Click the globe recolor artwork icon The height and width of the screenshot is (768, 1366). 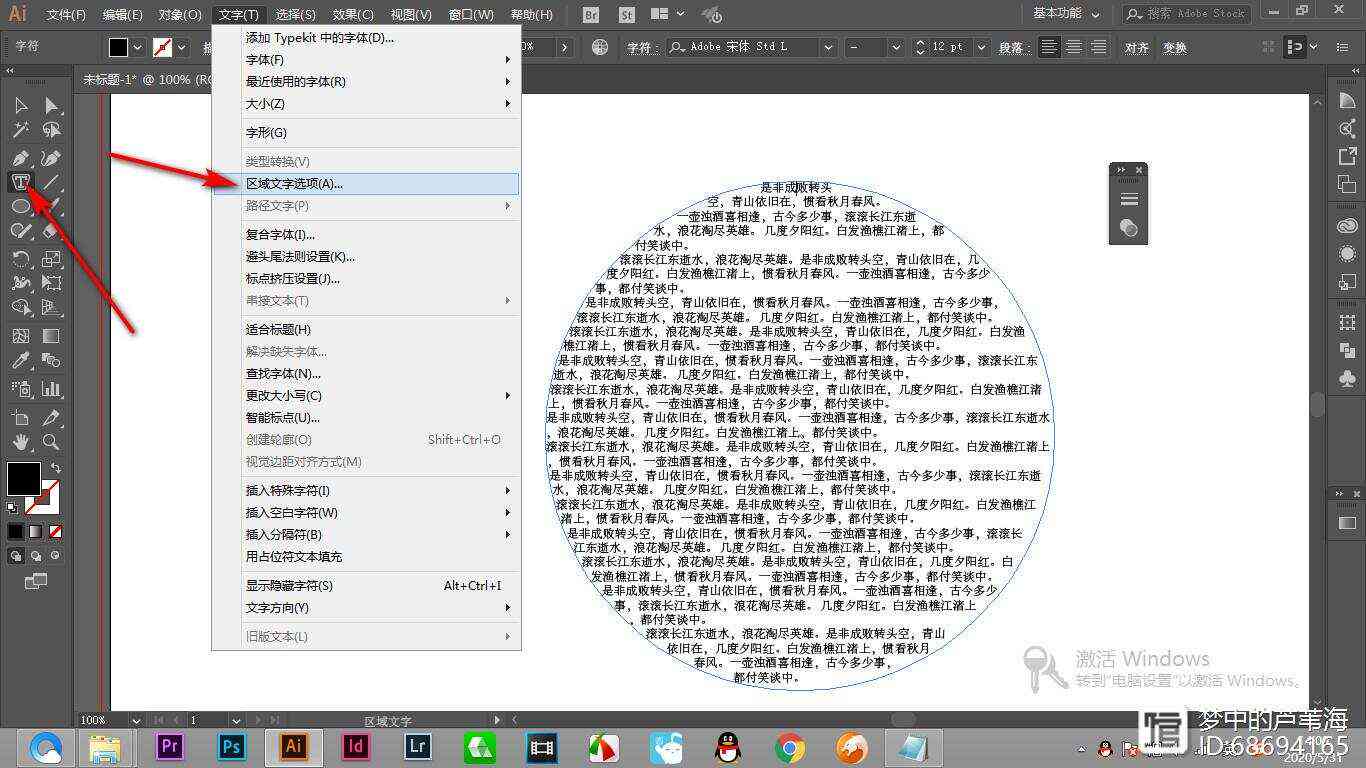(600, 47)
